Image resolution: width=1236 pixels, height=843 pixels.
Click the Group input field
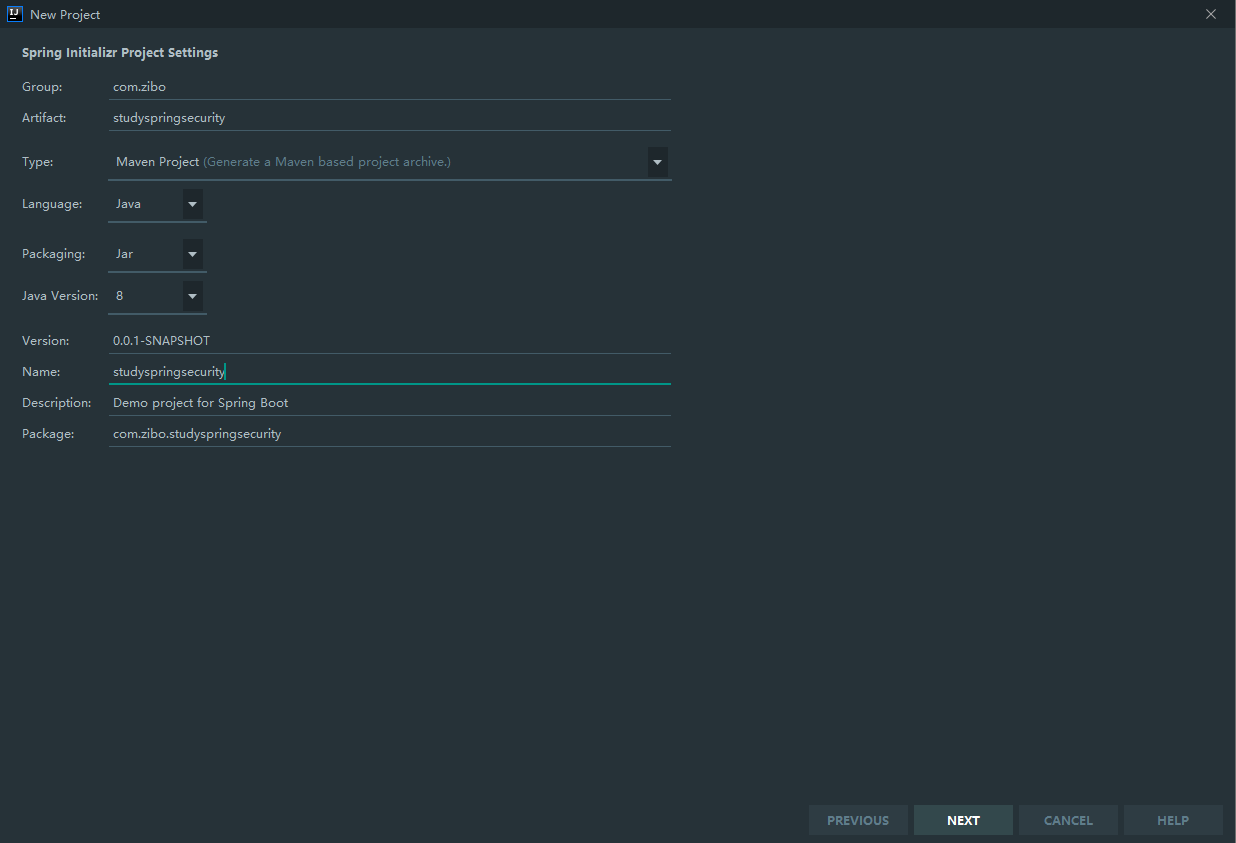pos(390,87)
